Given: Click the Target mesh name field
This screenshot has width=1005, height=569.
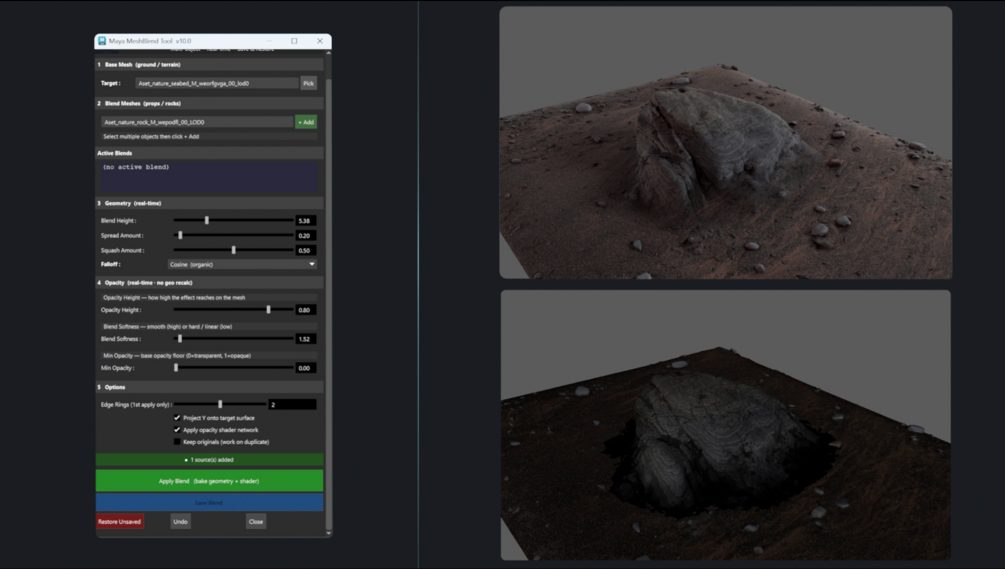Looking at the screenshot, I should coord(217,83).
